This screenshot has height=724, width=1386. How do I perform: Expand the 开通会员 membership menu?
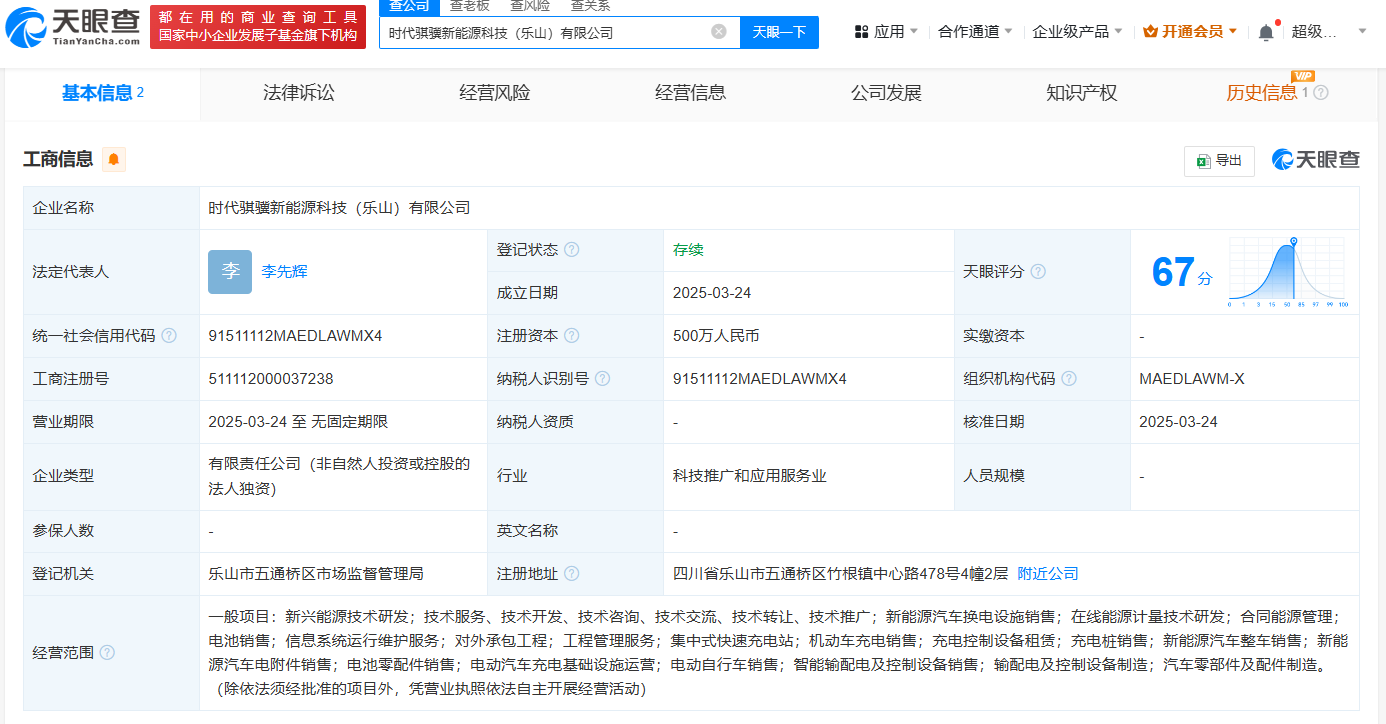pos(1190,32)
